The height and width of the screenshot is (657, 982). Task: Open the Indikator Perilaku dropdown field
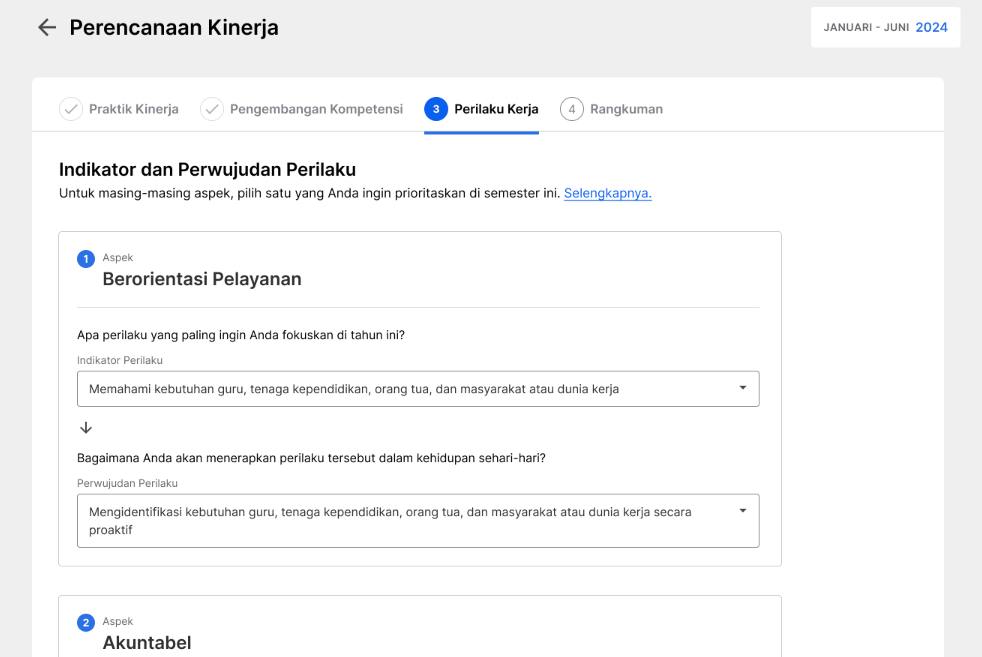[x=418, y=389]
